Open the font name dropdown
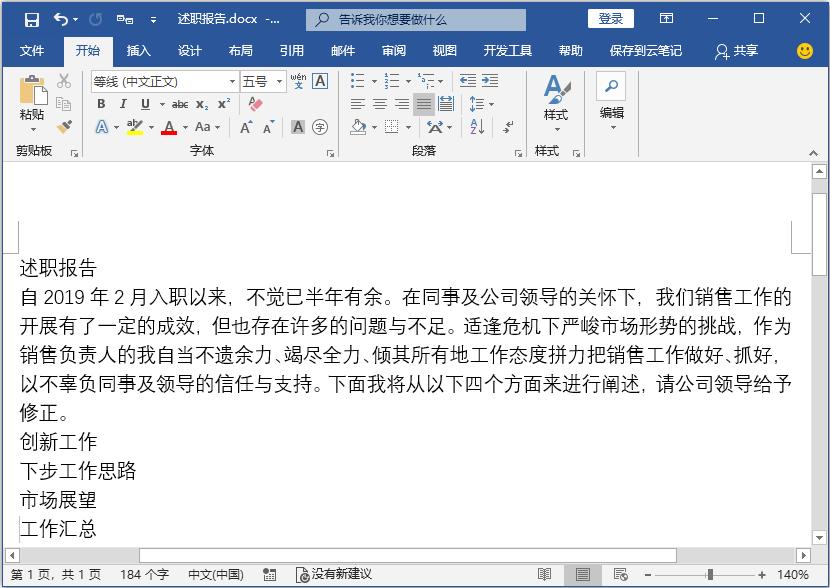Screen dimensions: 830x588 pos(232,81)
